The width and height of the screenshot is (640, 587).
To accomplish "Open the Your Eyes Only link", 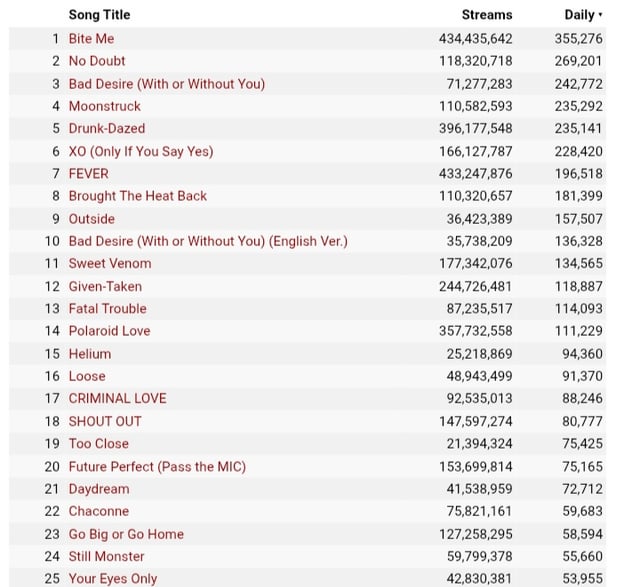I will coord(112,579).
